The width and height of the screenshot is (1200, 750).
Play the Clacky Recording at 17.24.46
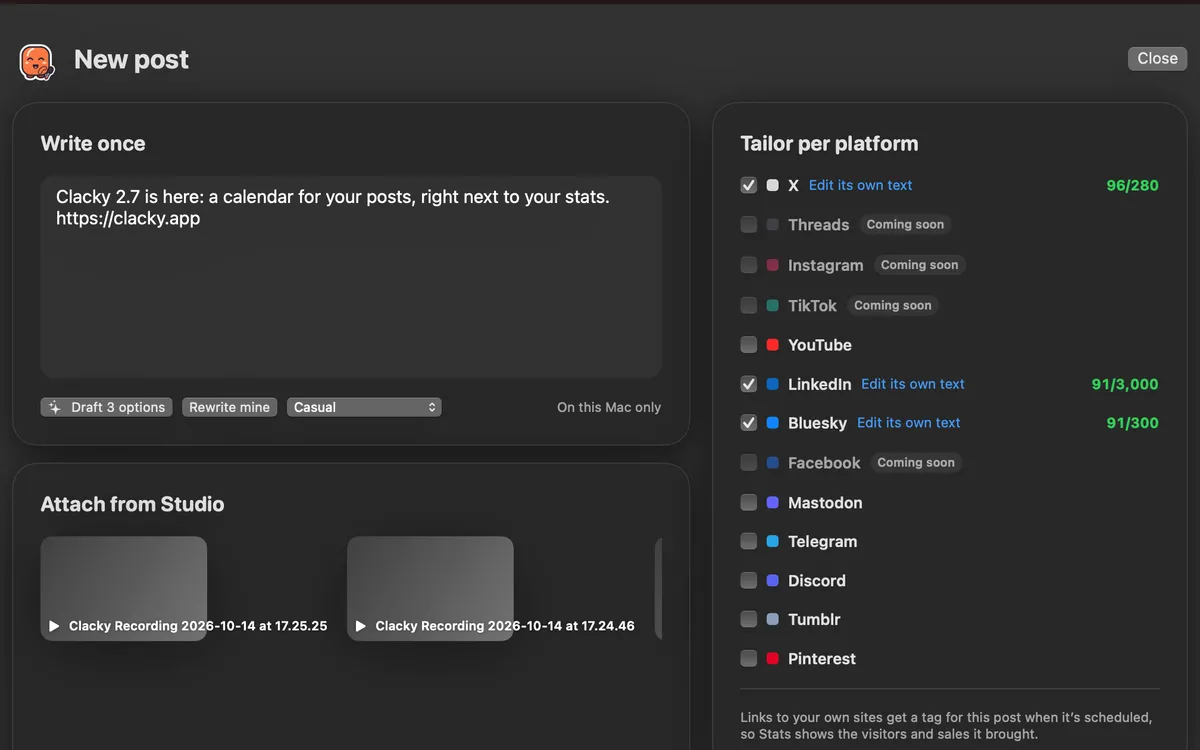coord(361,626)
